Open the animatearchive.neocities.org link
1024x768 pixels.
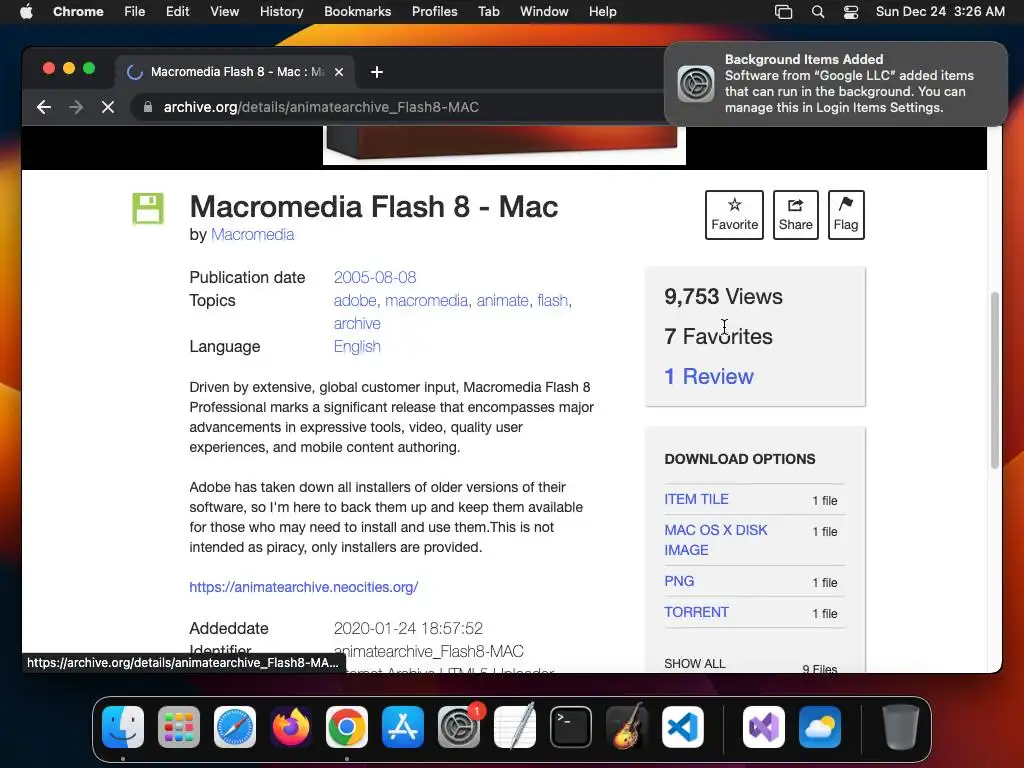point(304,587)
